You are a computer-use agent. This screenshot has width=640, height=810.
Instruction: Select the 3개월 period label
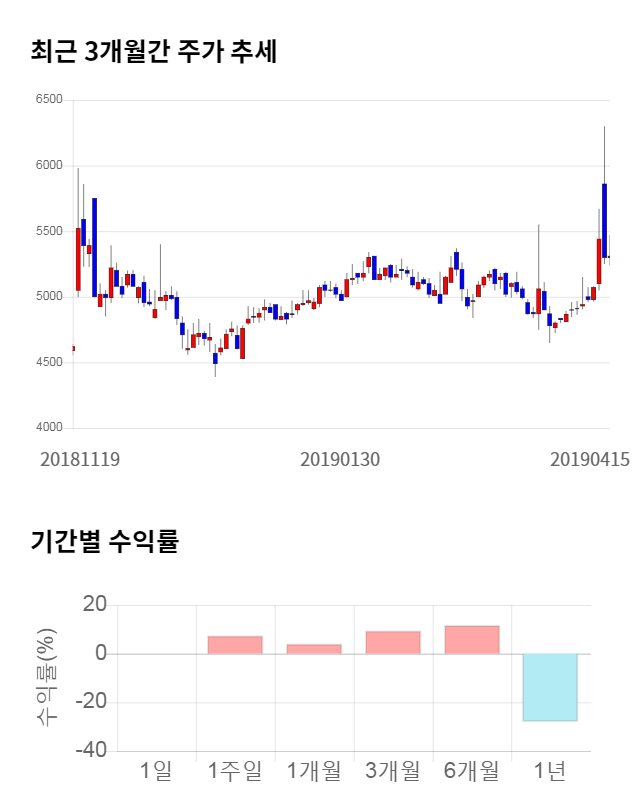click(x=393, y=771)
